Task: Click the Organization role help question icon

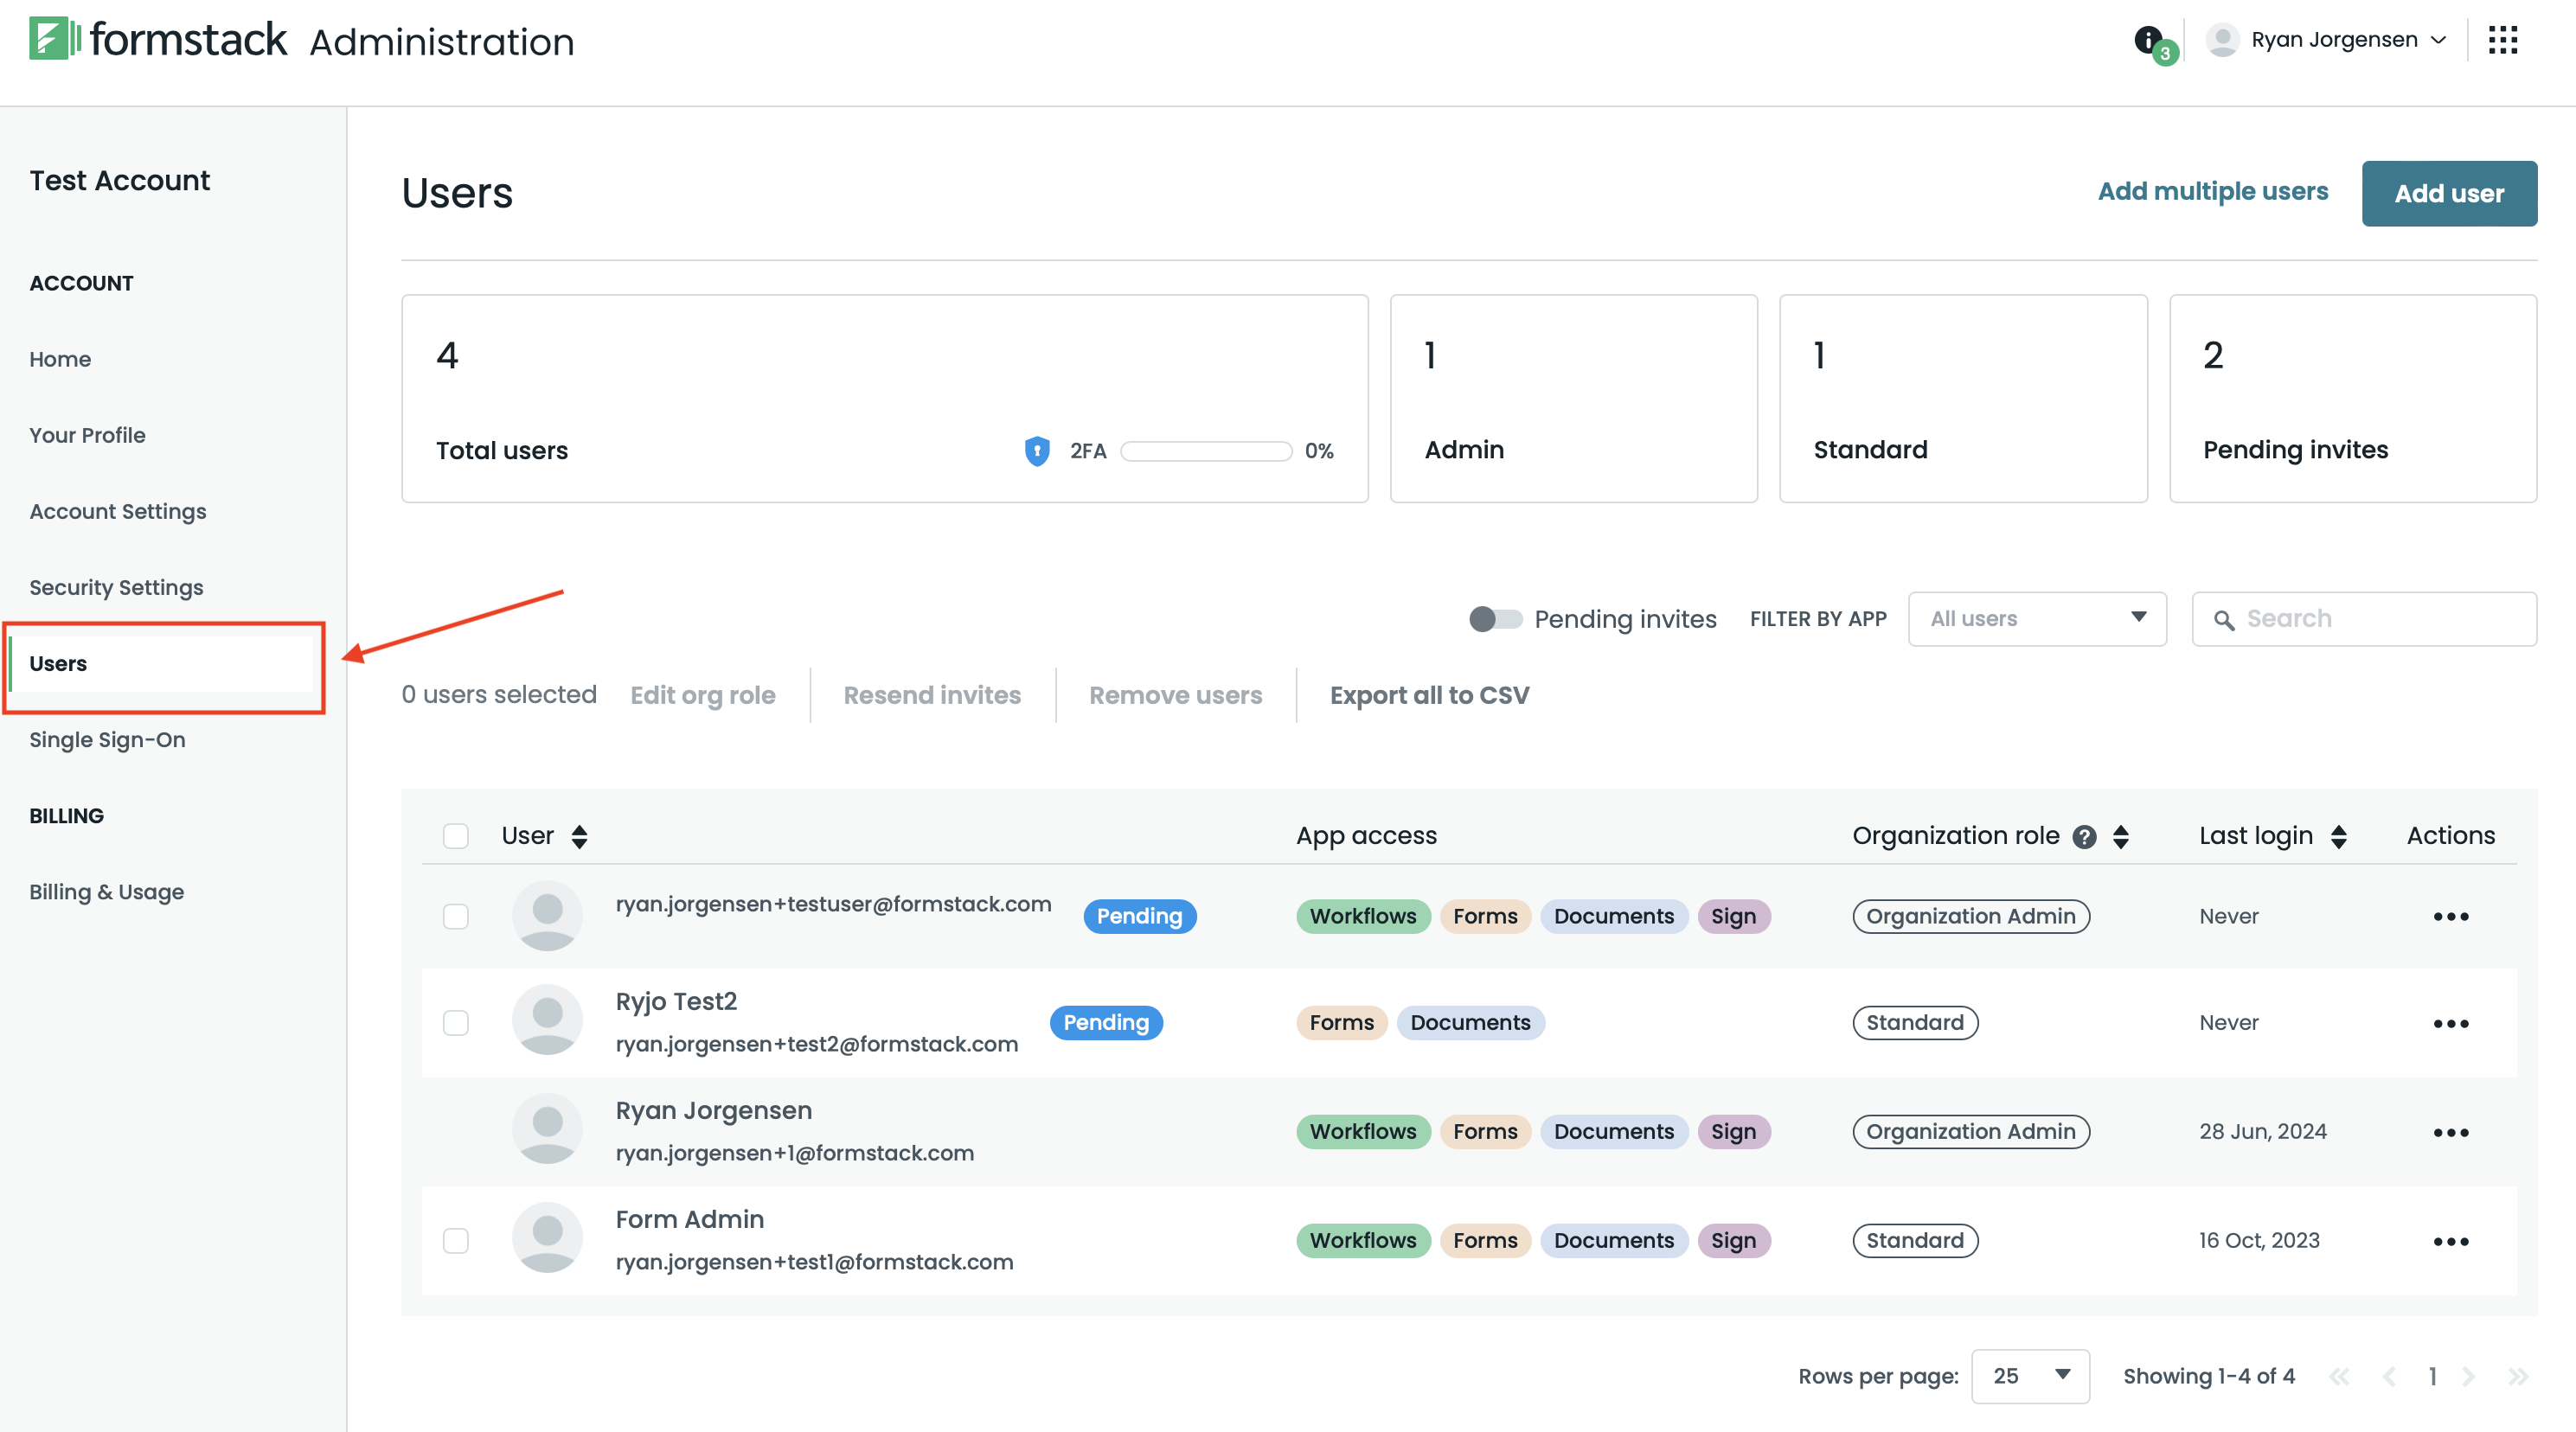Action: (2084, 836)
